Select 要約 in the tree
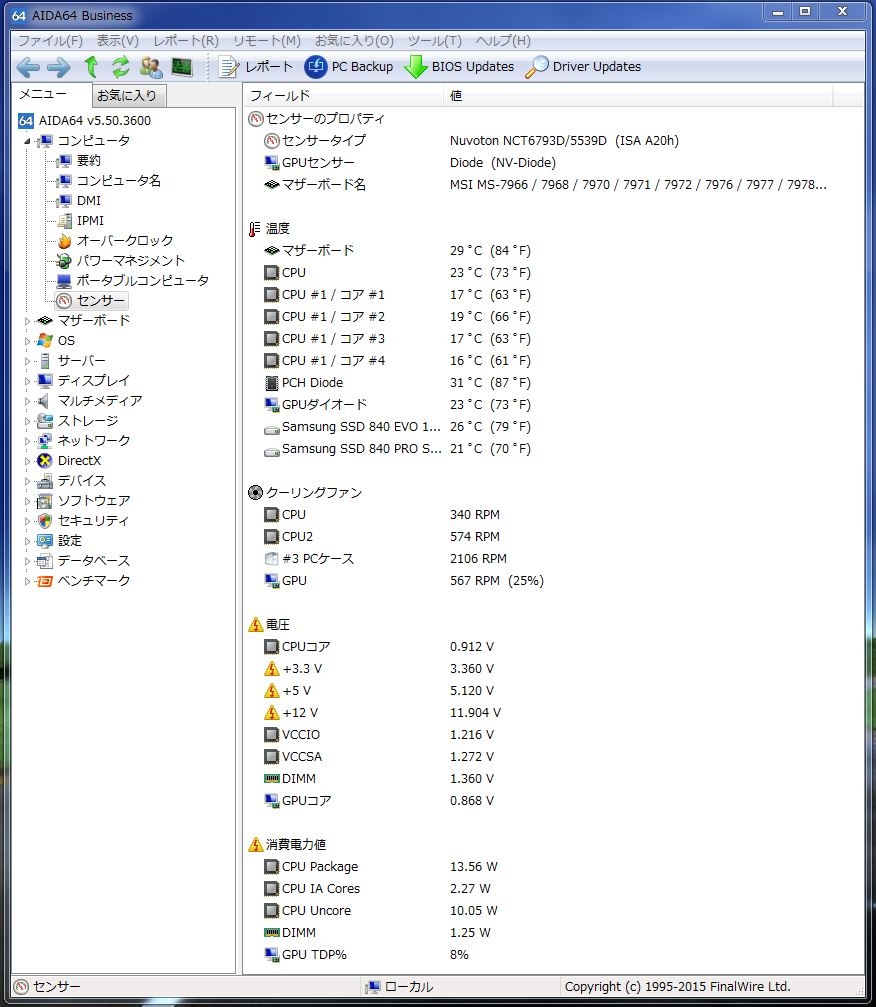 point(88,161)
